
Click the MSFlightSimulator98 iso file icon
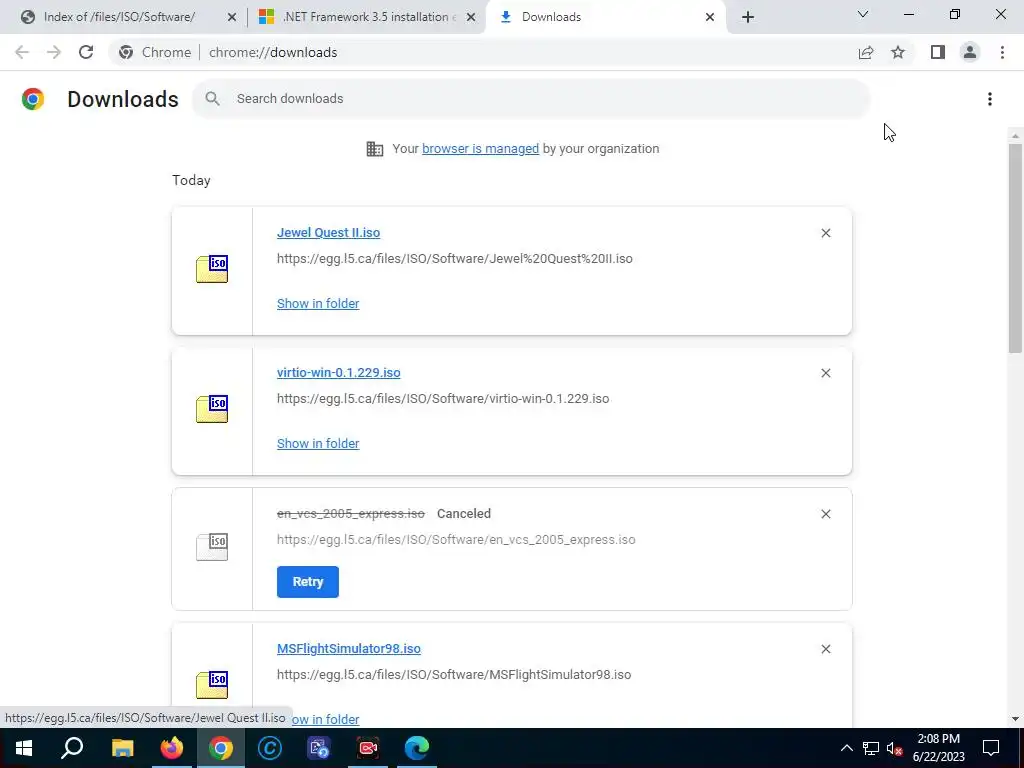(212, 684)
